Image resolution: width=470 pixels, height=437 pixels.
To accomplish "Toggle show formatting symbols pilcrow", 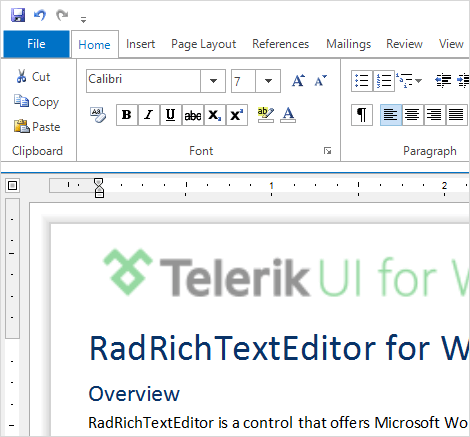I will coord(362,115).
